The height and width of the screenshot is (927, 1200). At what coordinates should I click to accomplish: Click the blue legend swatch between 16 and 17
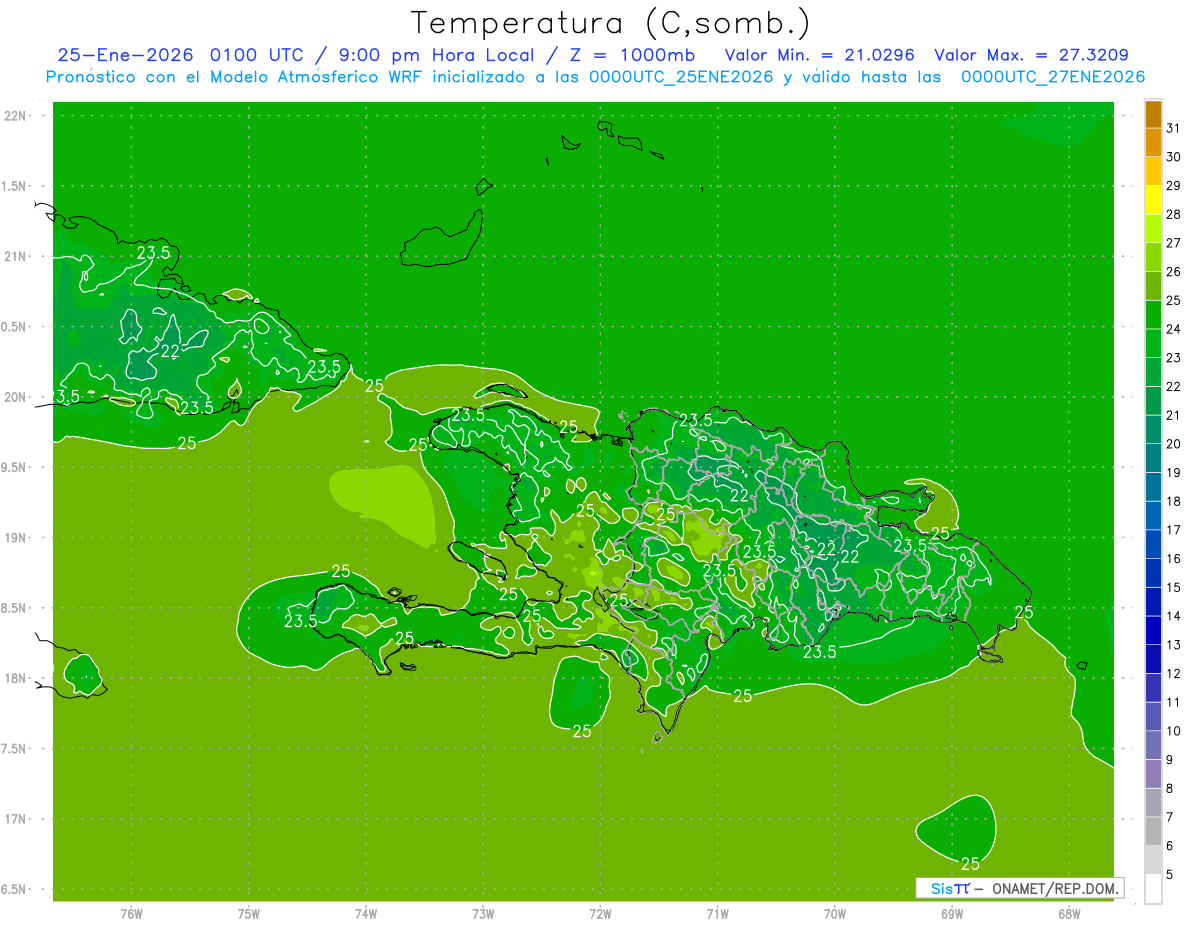(1153, 544)
